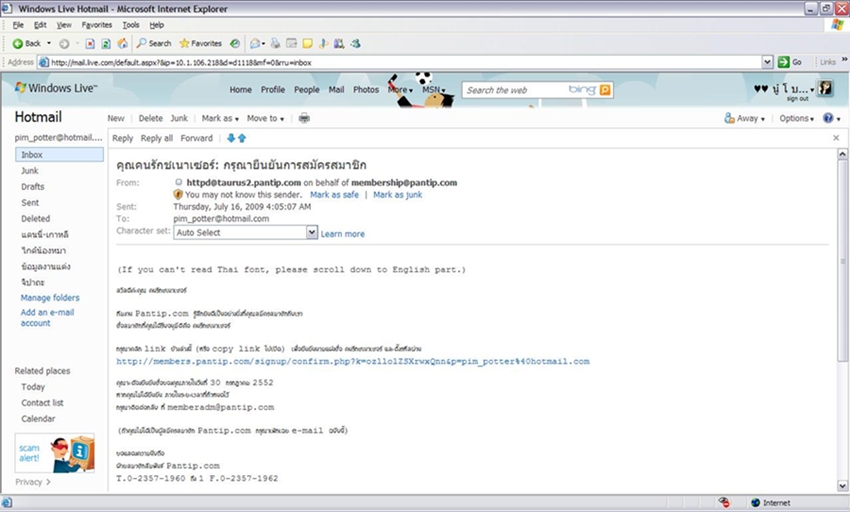Go to previous message up arrow
Screen dimensions: 850x512
click(242, 138)
